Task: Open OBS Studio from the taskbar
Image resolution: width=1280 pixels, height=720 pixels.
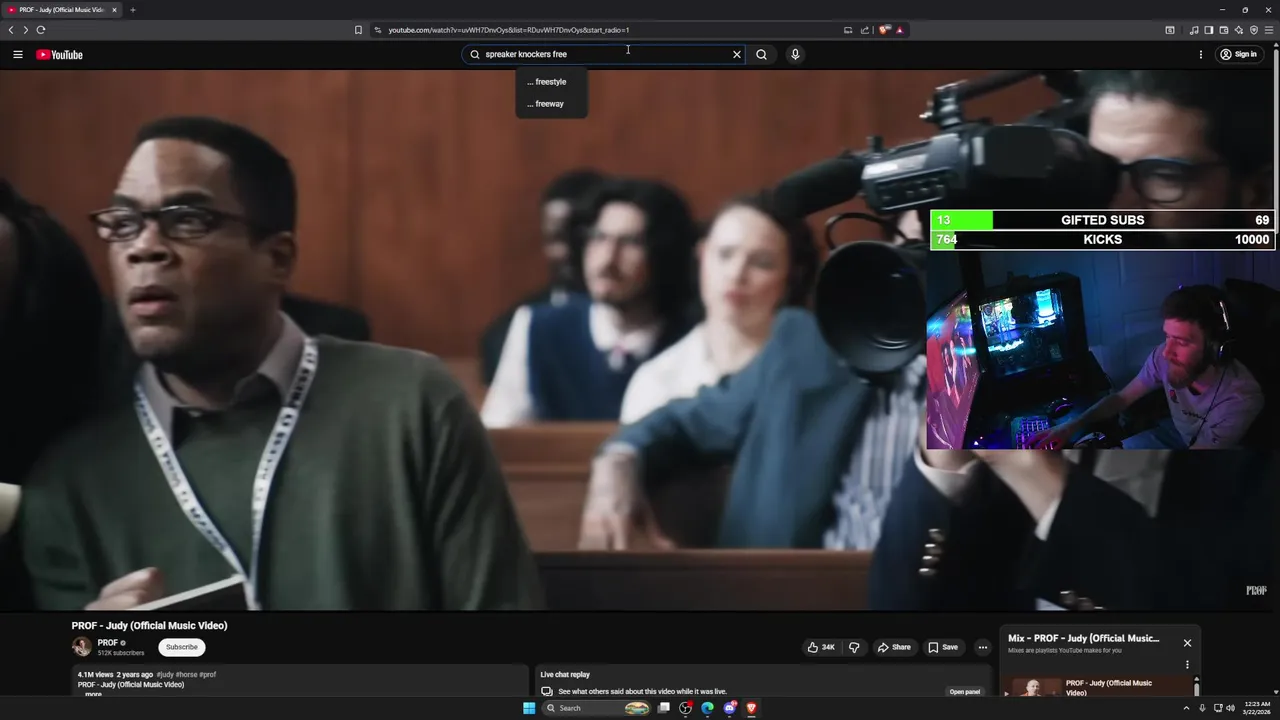Action: [685, 708]
